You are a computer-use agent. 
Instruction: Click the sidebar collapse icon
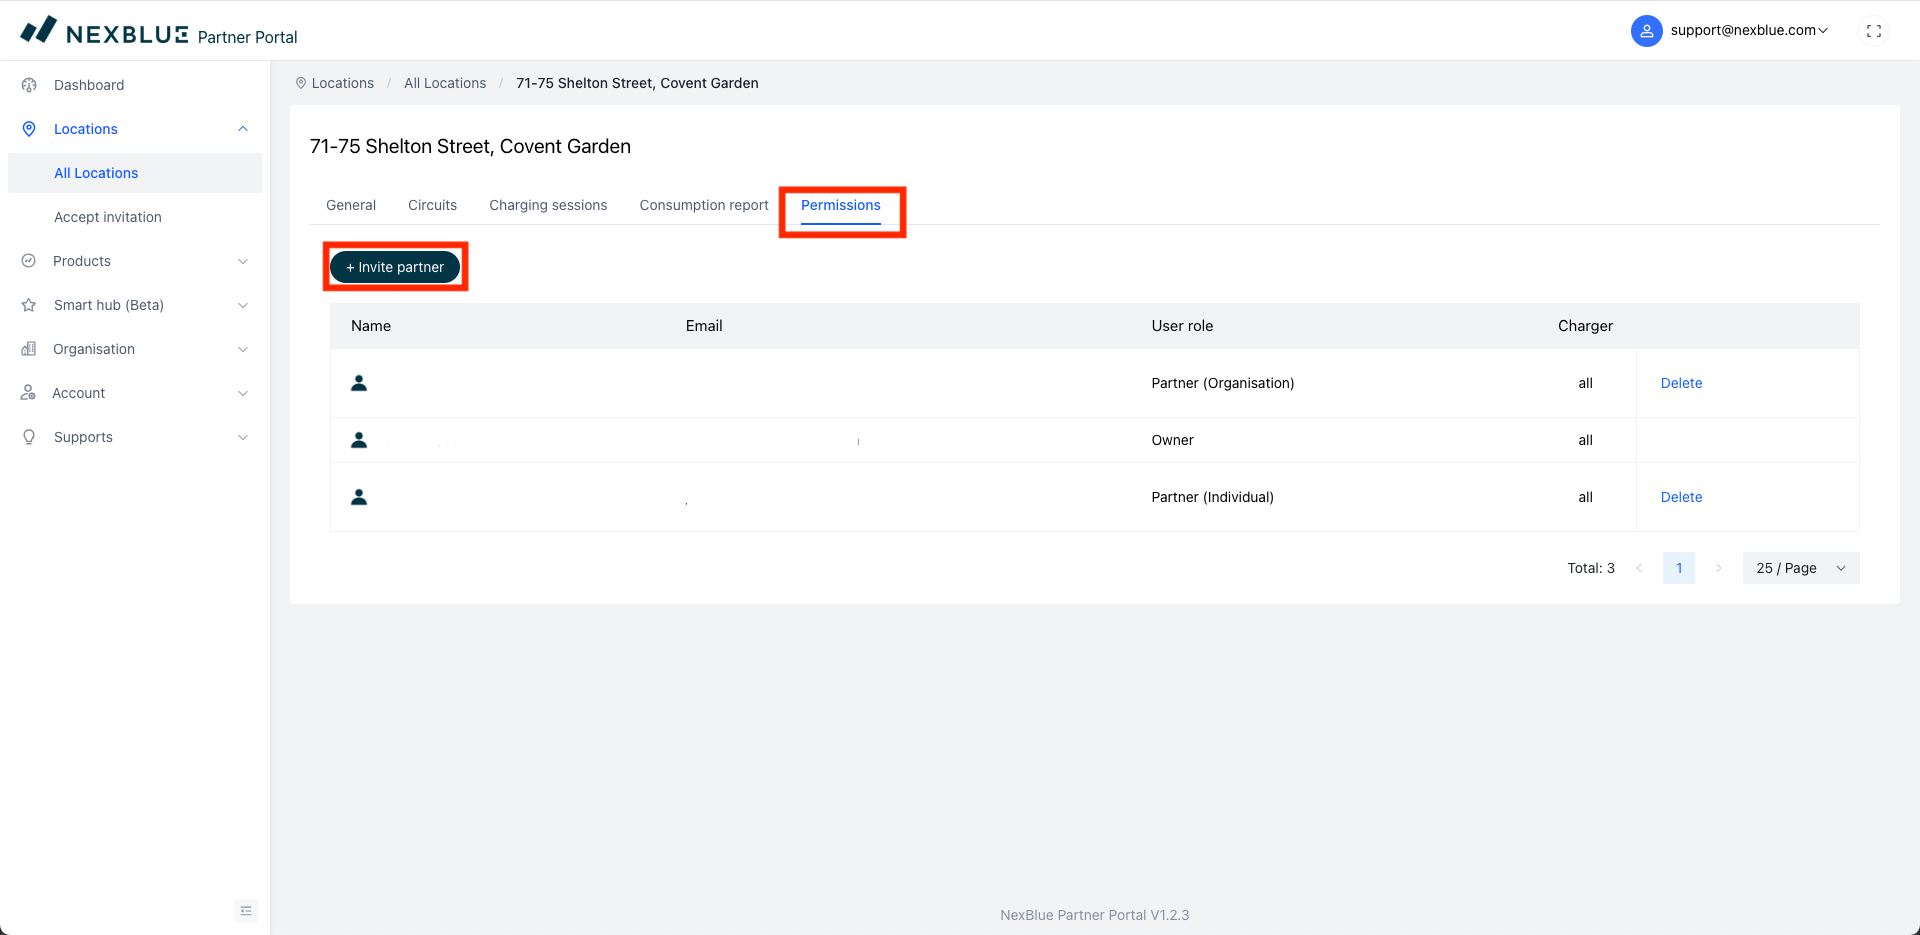pos(246,910)
